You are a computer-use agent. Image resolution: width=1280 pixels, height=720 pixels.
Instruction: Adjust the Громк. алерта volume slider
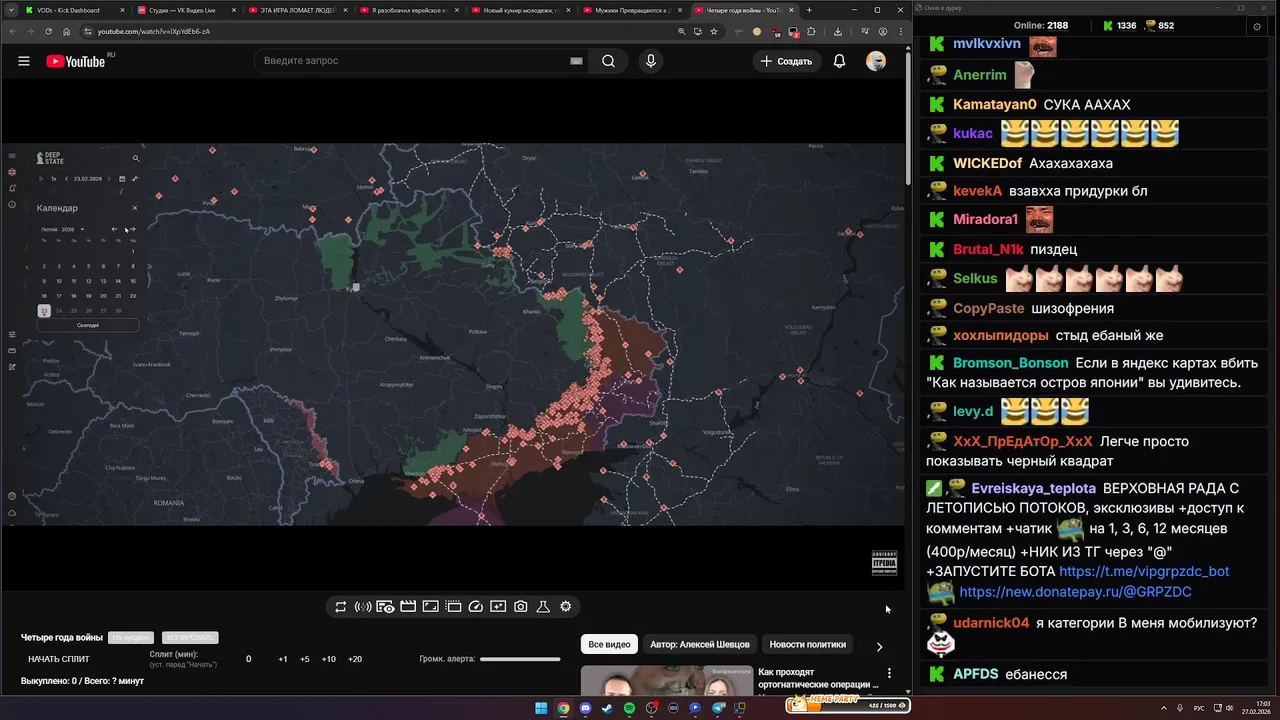click(520, 659)
